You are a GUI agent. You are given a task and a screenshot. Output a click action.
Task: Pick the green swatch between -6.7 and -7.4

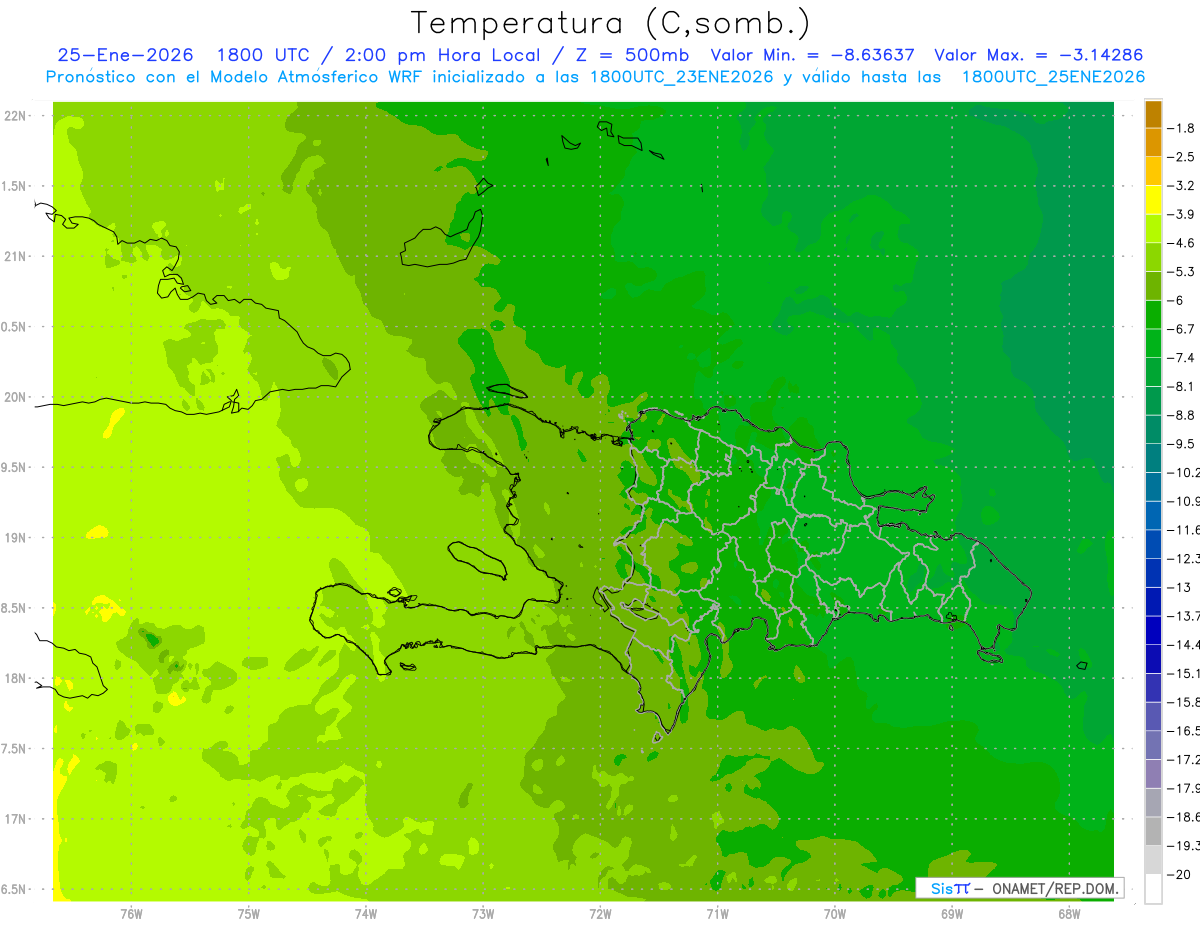tap(1153, 343)
